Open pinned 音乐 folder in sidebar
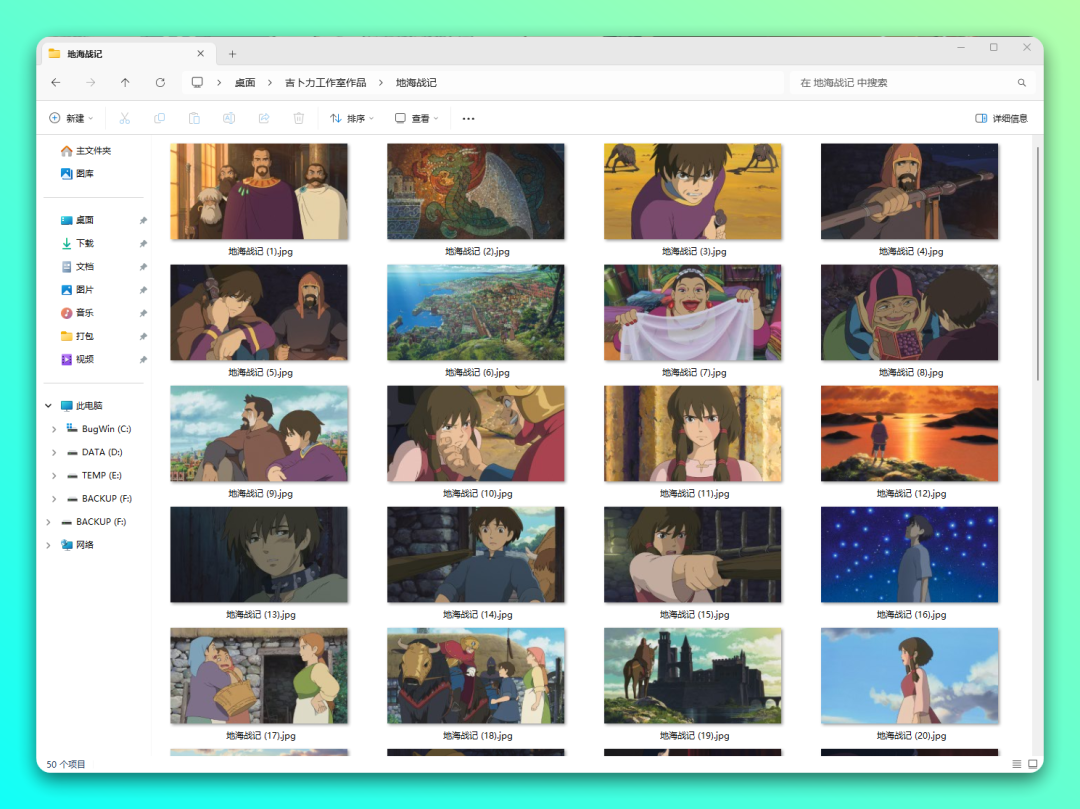The width and height of the screenshot is (1080, 809). click(77, 313)
